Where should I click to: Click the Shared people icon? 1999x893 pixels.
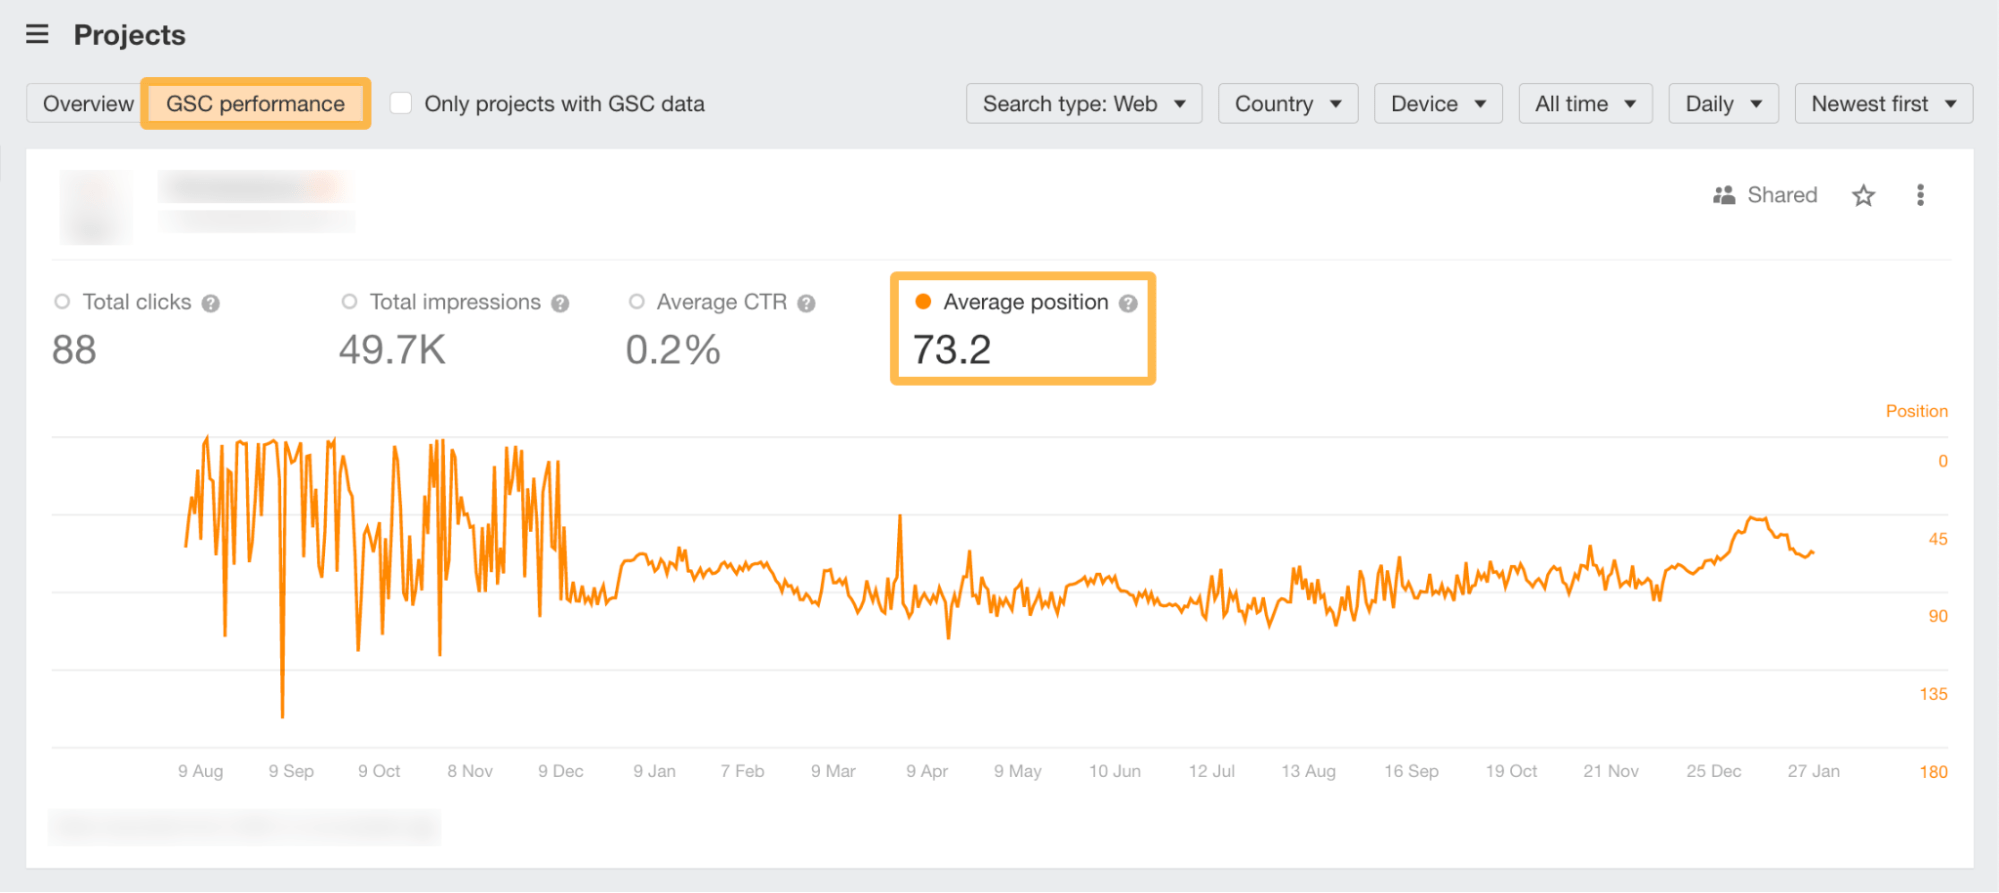(1724, 195)
